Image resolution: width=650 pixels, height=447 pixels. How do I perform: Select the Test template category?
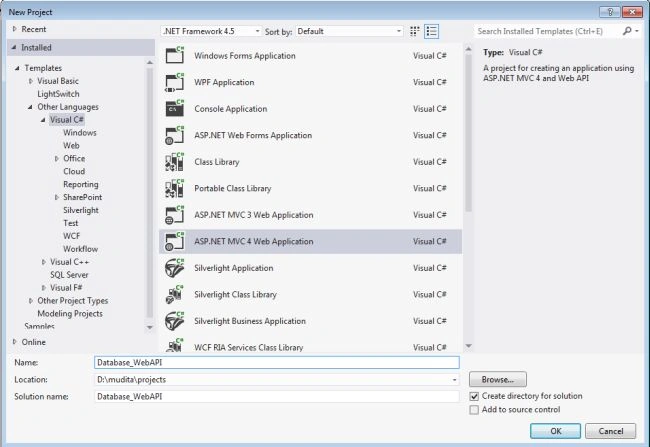point(70,223)
